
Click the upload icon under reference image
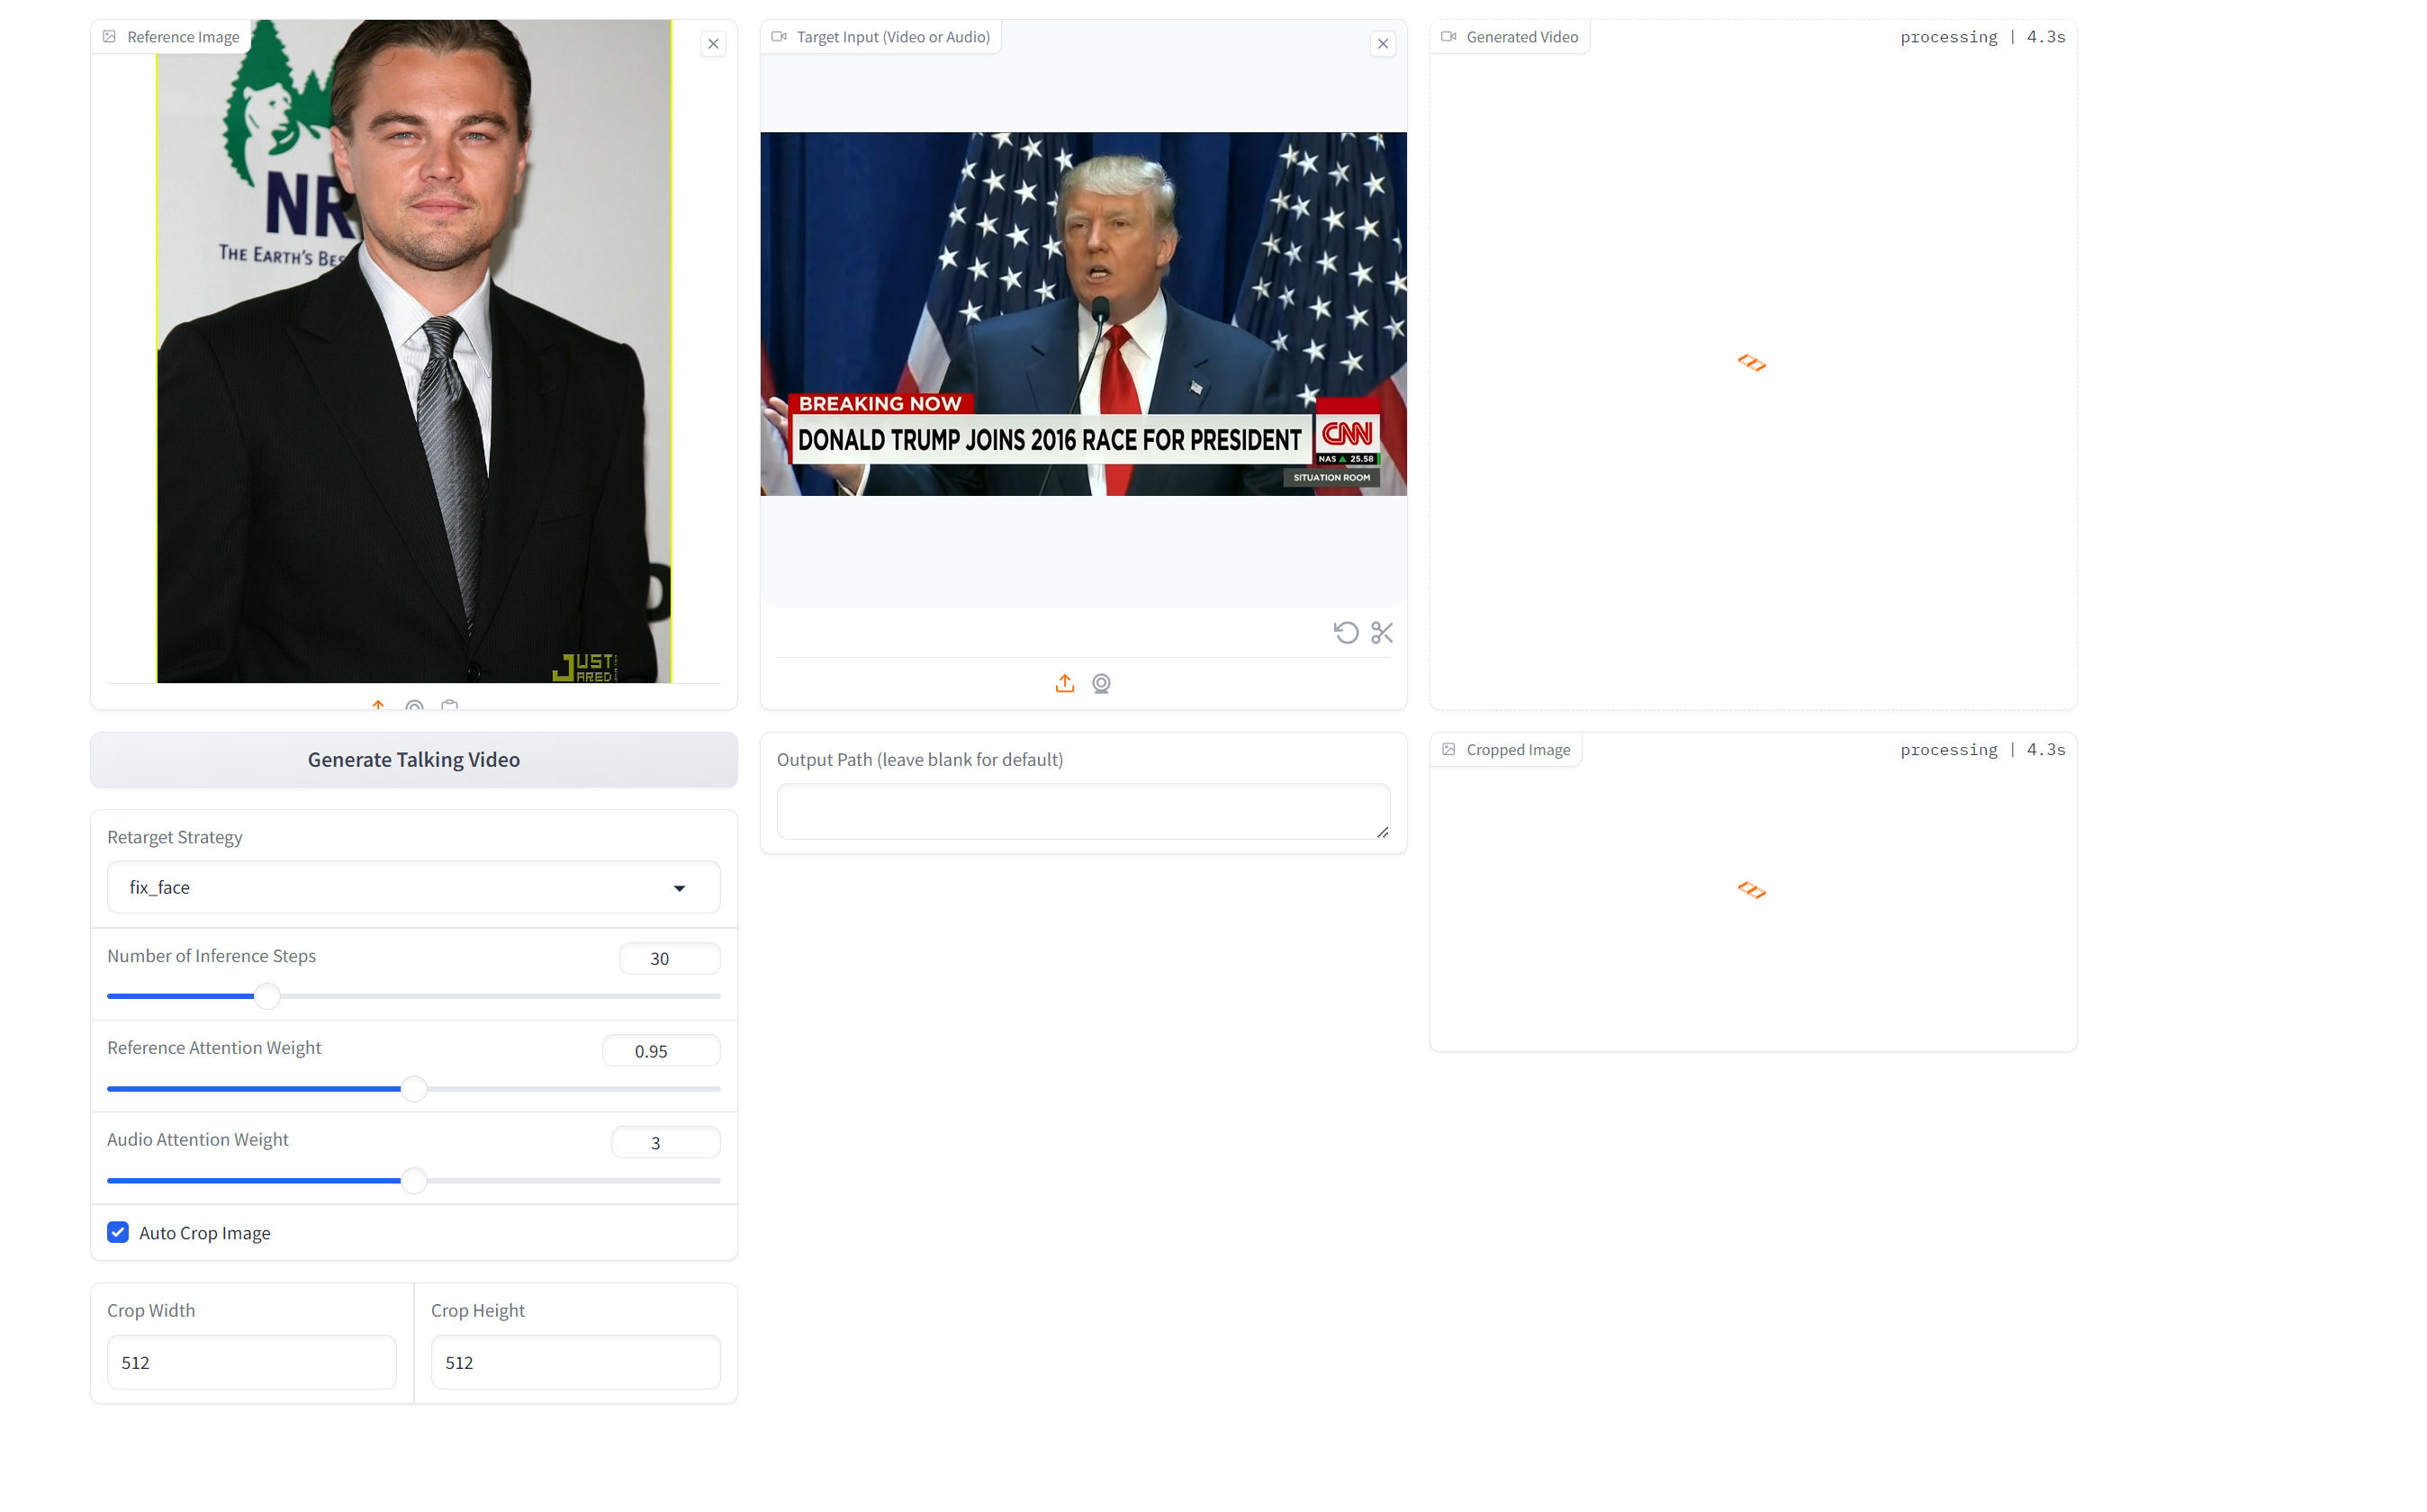pos(378,705)
